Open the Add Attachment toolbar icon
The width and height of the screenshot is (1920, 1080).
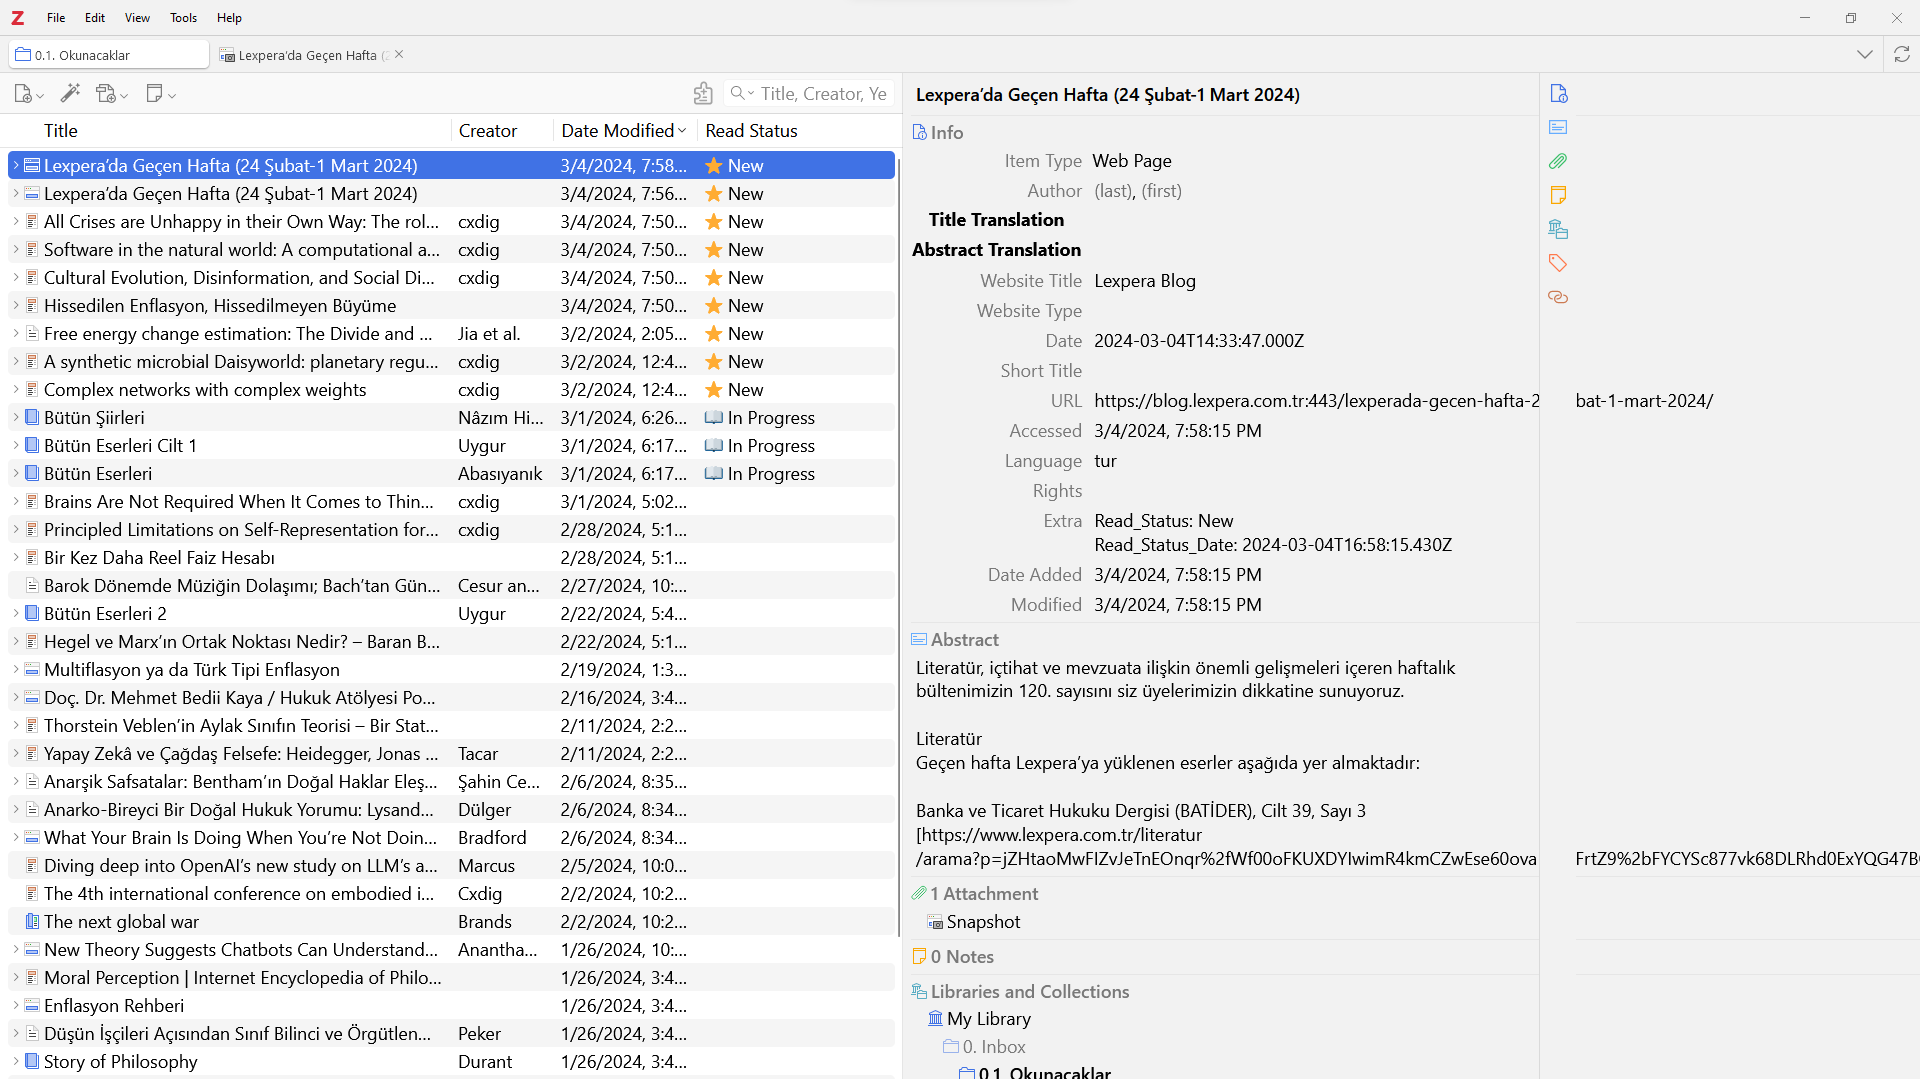(x=107, y=94)
